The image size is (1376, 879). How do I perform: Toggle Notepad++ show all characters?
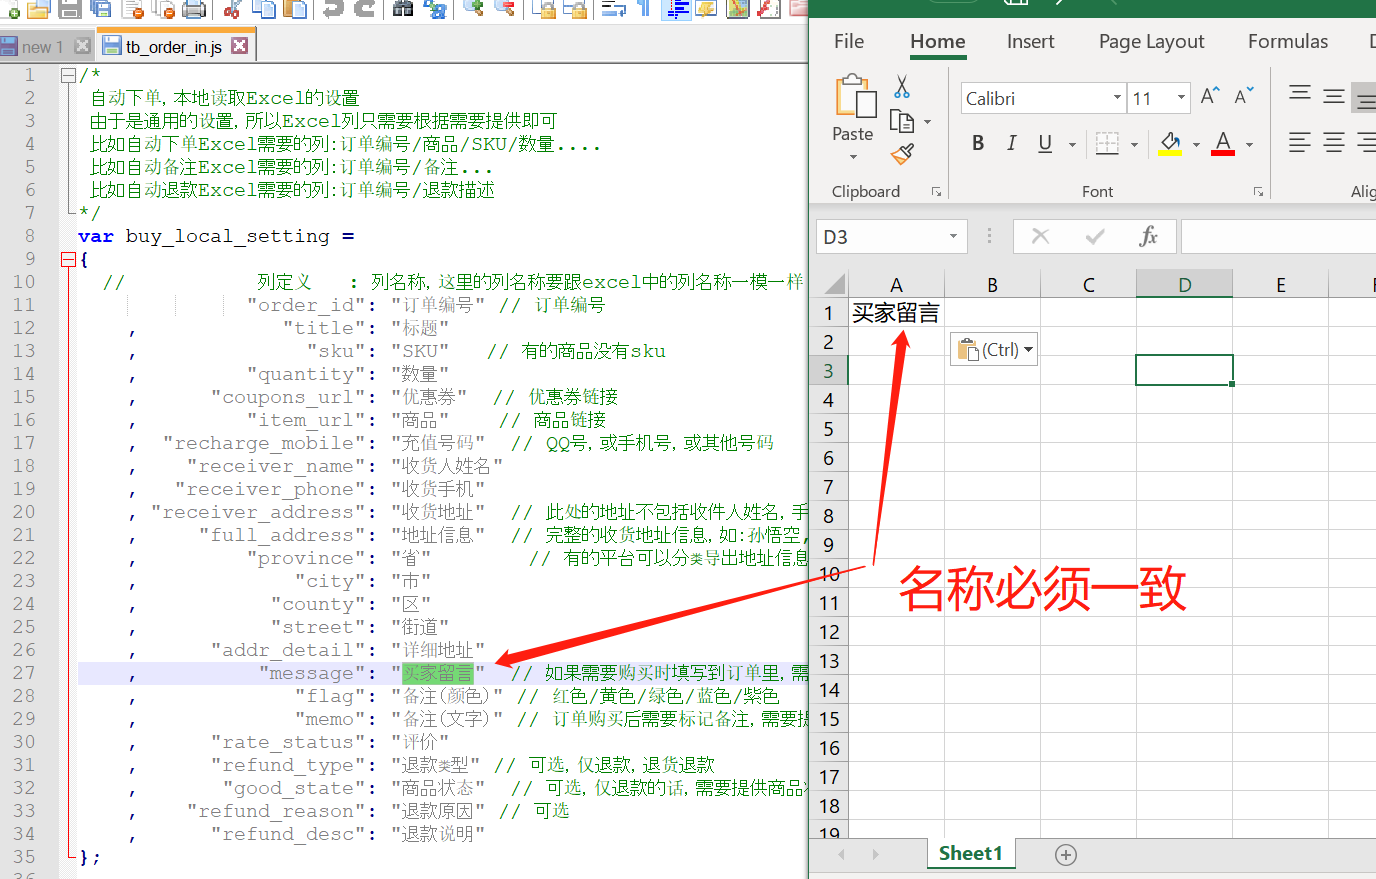(644, 9)
